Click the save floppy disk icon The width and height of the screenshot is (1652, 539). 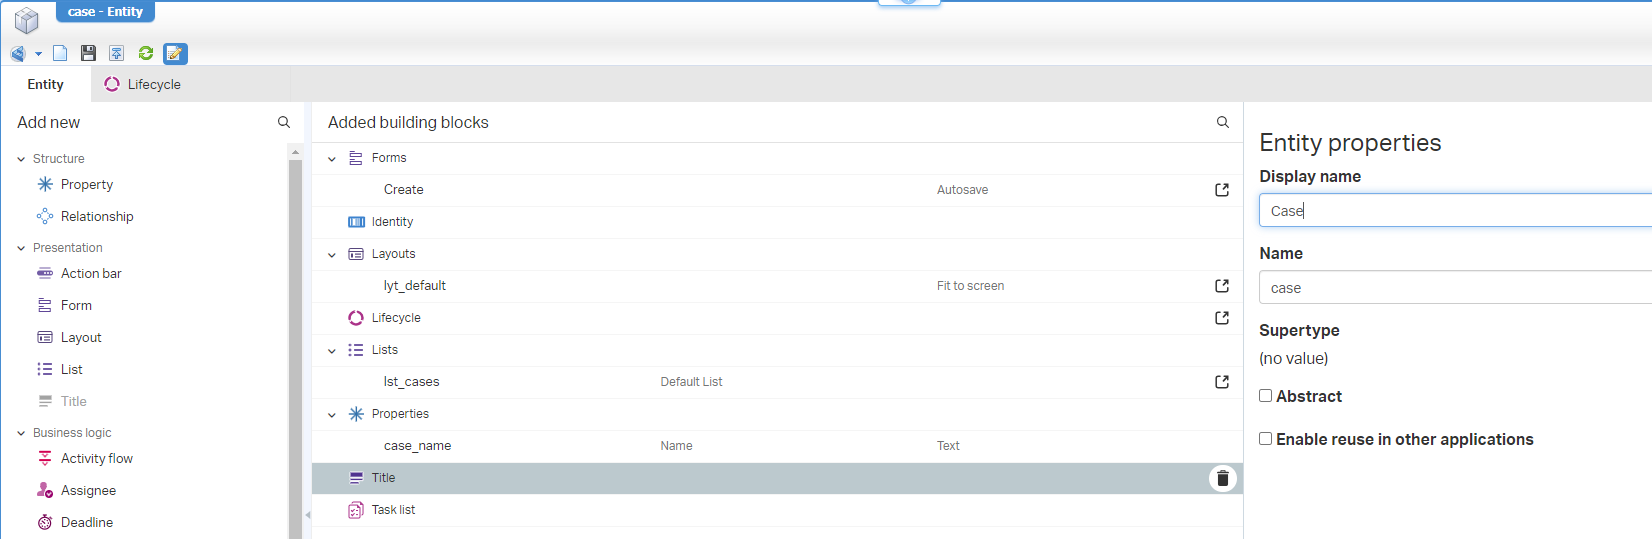point(88,53)
